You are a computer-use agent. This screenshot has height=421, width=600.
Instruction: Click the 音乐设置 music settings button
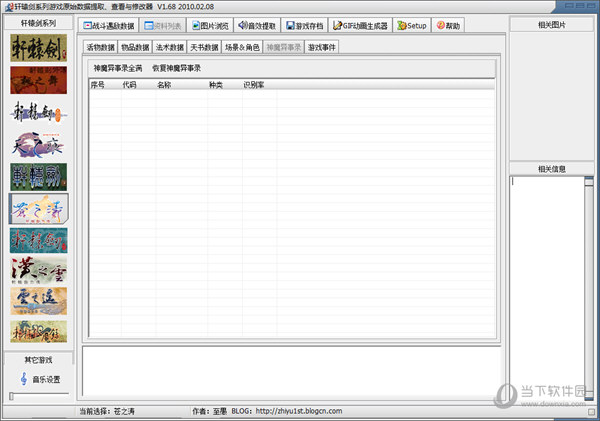point(39,379)
